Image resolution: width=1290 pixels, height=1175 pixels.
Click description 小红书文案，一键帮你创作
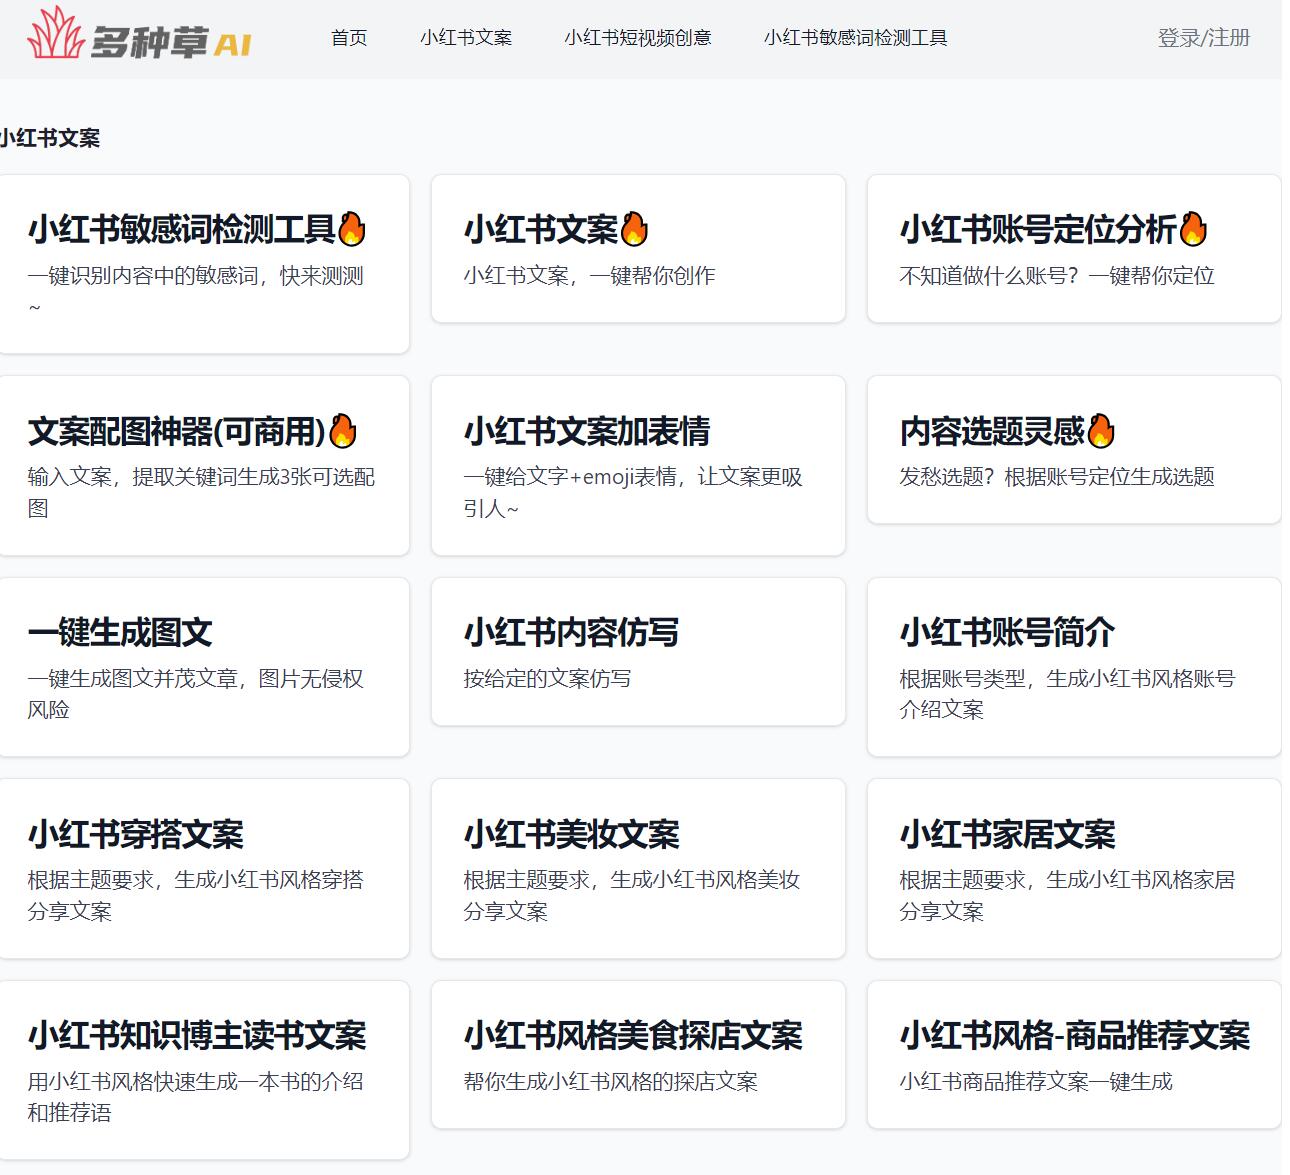pos(590,276)
